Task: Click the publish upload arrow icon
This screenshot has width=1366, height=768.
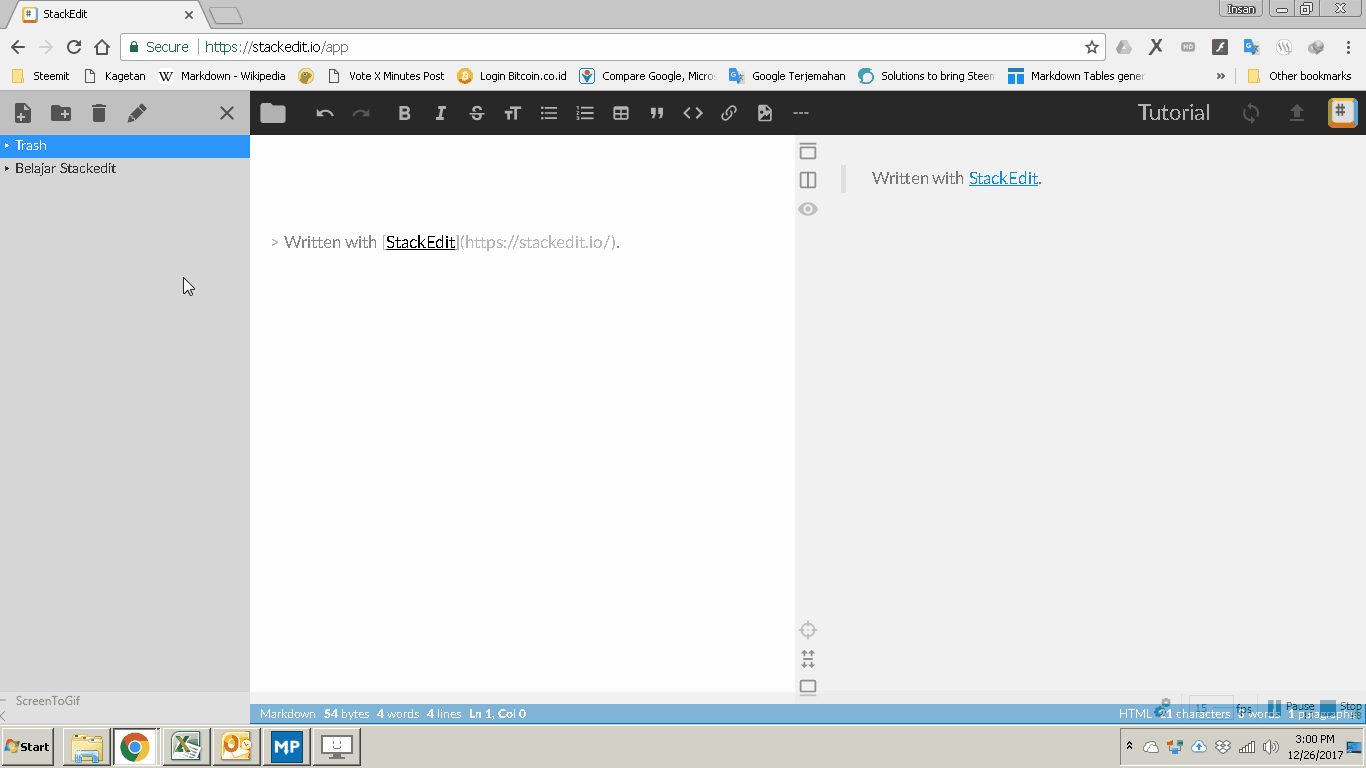Action: [x=1297, y=113]
